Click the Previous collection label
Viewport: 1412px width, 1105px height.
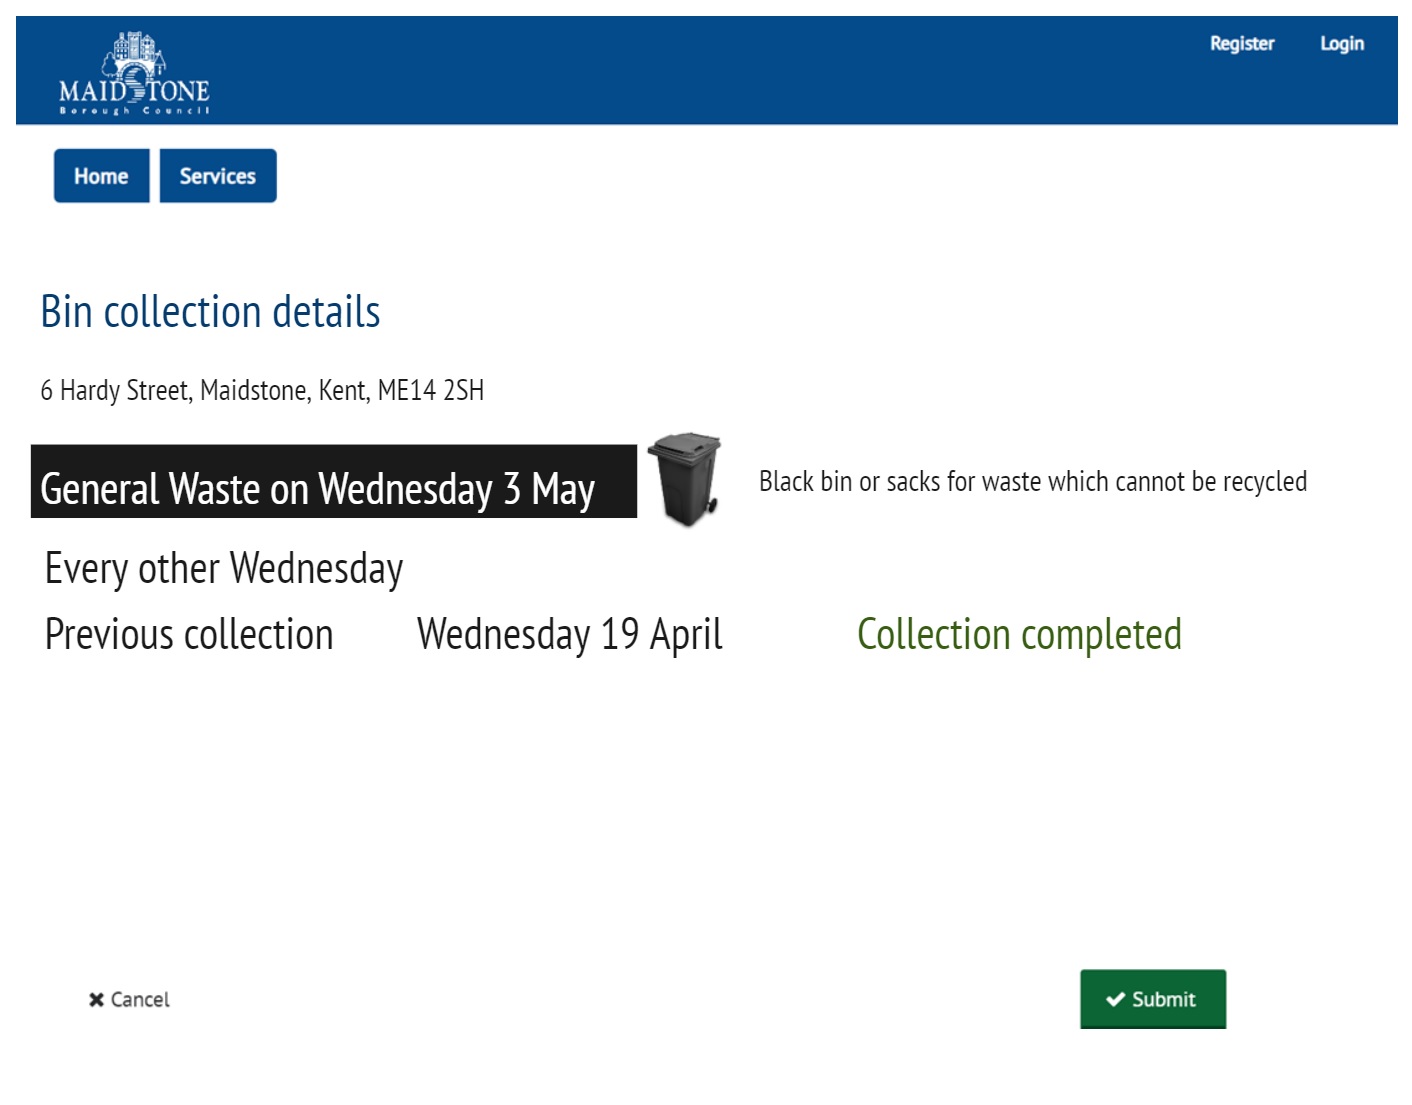click(x=189, y=634)
